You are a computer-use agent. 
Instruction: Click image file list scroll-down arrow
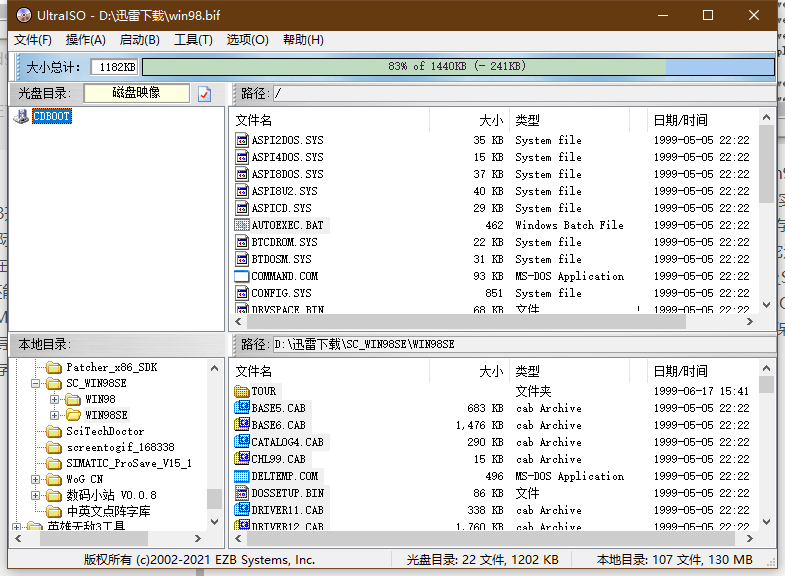pyautogui.click(x=766, y=304)
